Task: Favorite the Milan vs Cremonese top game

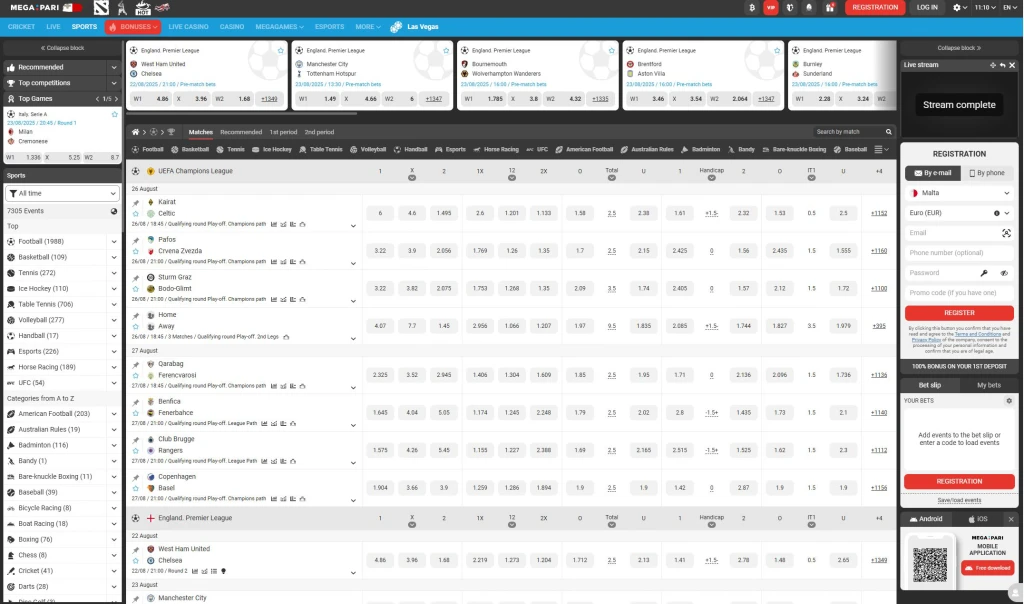Action: (x=115, y=114)
